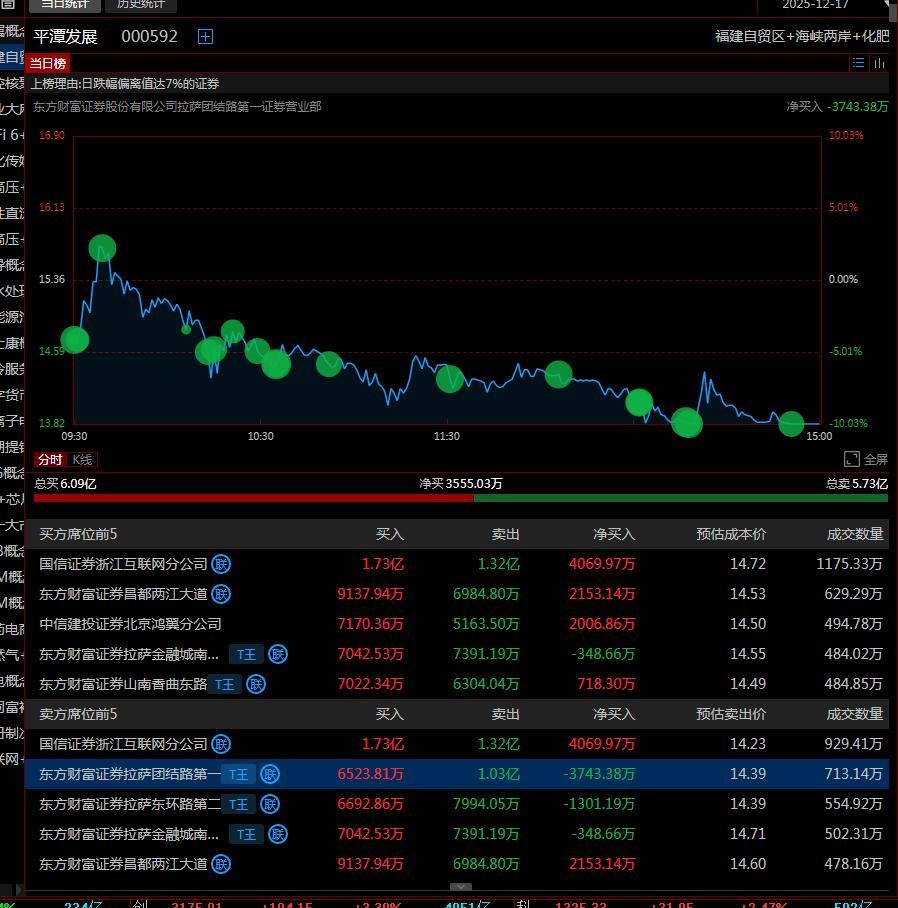Click 总买 6.09亿 label
Image resolution: width=898 pixels, height=908 pixels.
(x=65, y=484)
